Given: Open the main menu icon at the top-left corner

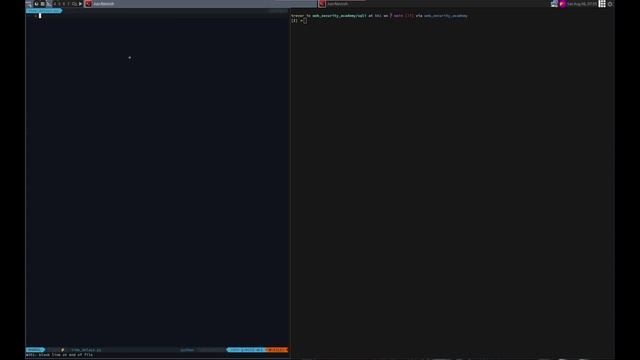Looking at the screenshot, I should (x=29, y=4).
